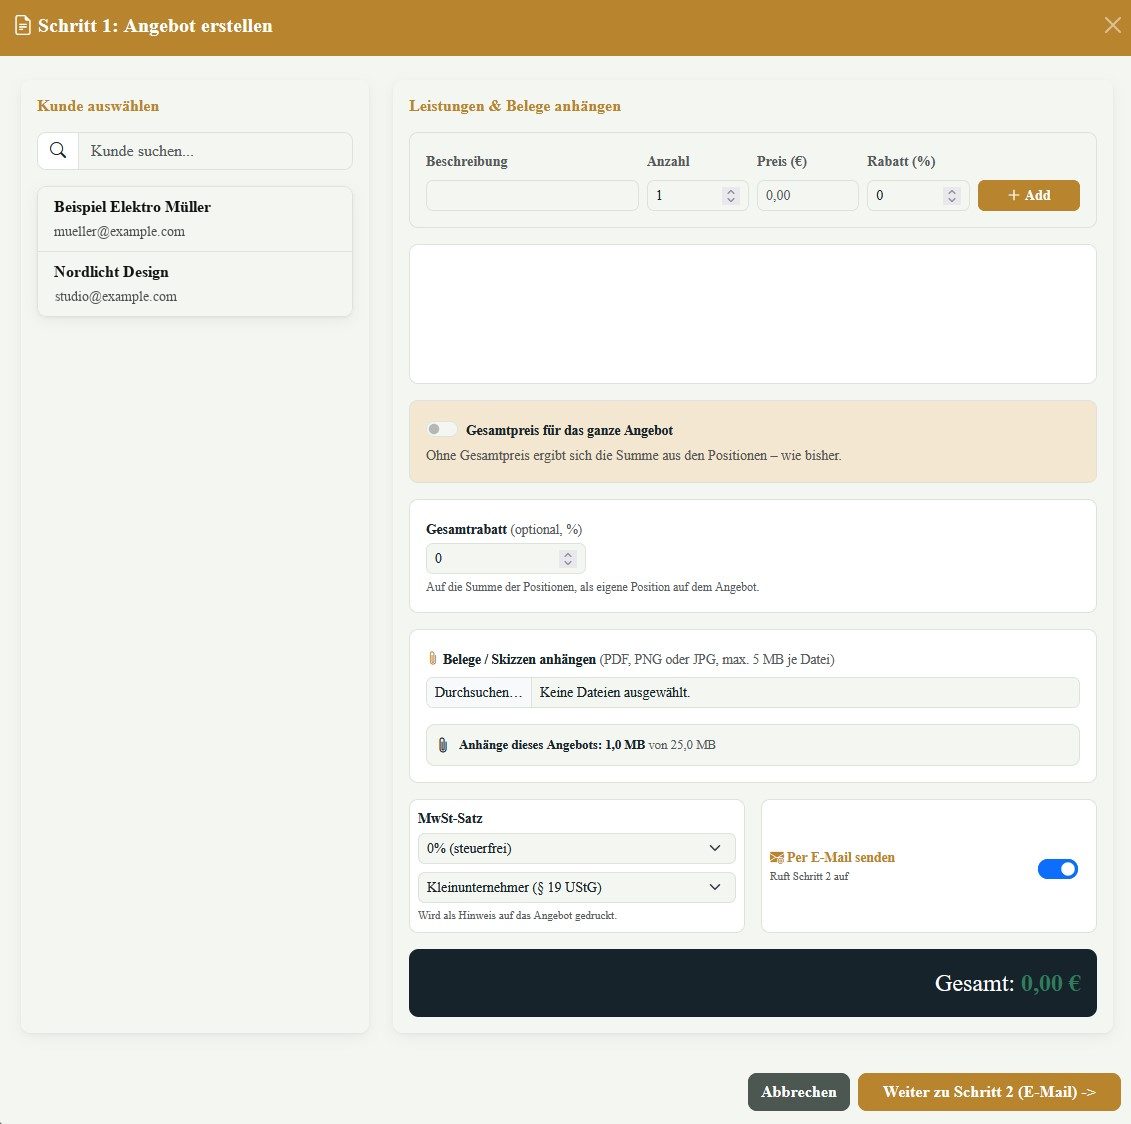Select customer Beispiel Elektro Müller
Image resolution: width=1131 pixels, height=1124 pixels.
tap(195, 219)
